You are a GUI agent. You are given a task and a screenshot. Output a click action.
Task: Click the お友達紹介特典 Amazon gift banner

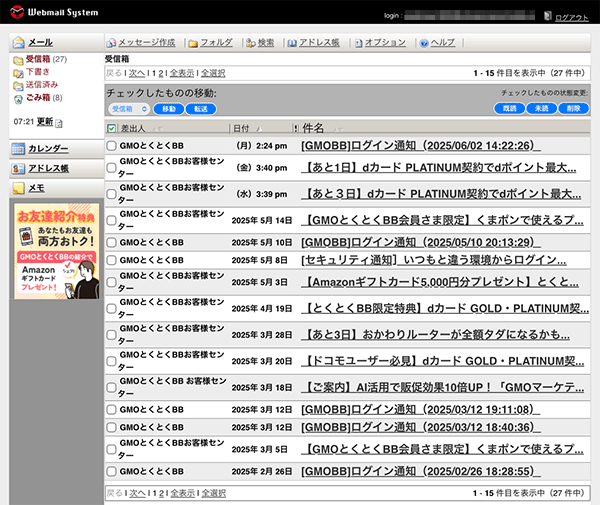57,251
